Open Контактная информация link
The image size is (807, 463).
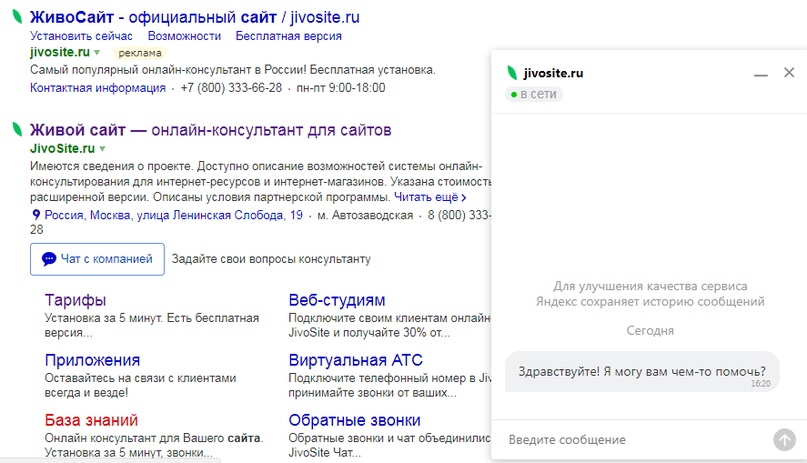point(98,87)
